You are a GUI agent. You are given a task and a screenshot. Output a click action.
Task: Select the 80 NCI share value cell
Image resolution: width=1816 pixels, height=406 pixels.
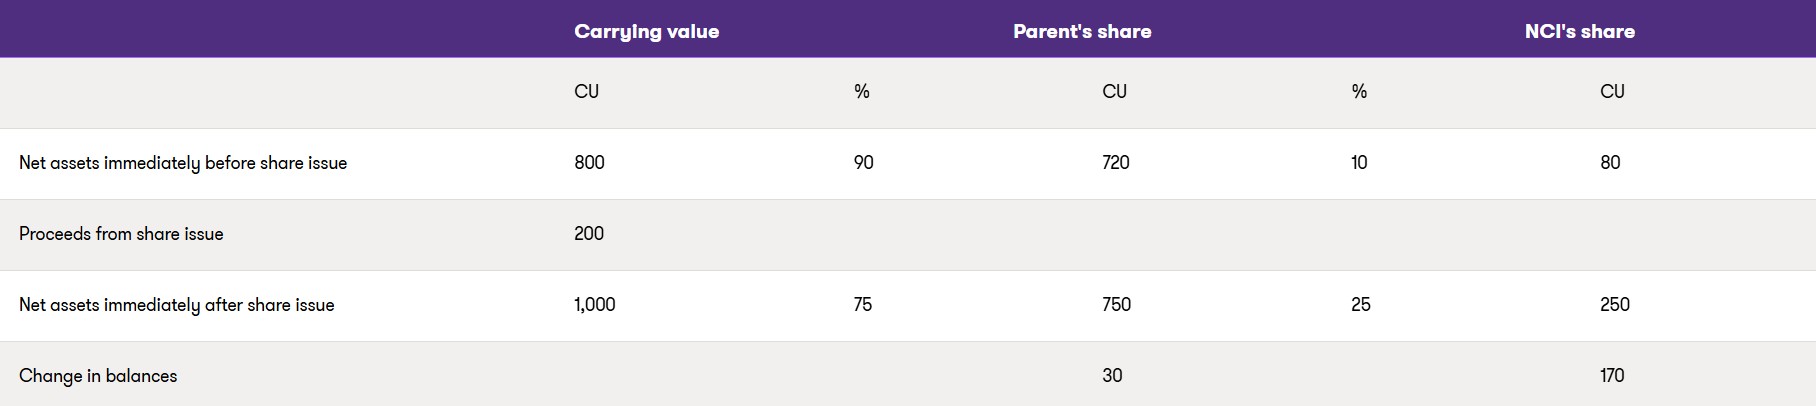click(1610, 163)
